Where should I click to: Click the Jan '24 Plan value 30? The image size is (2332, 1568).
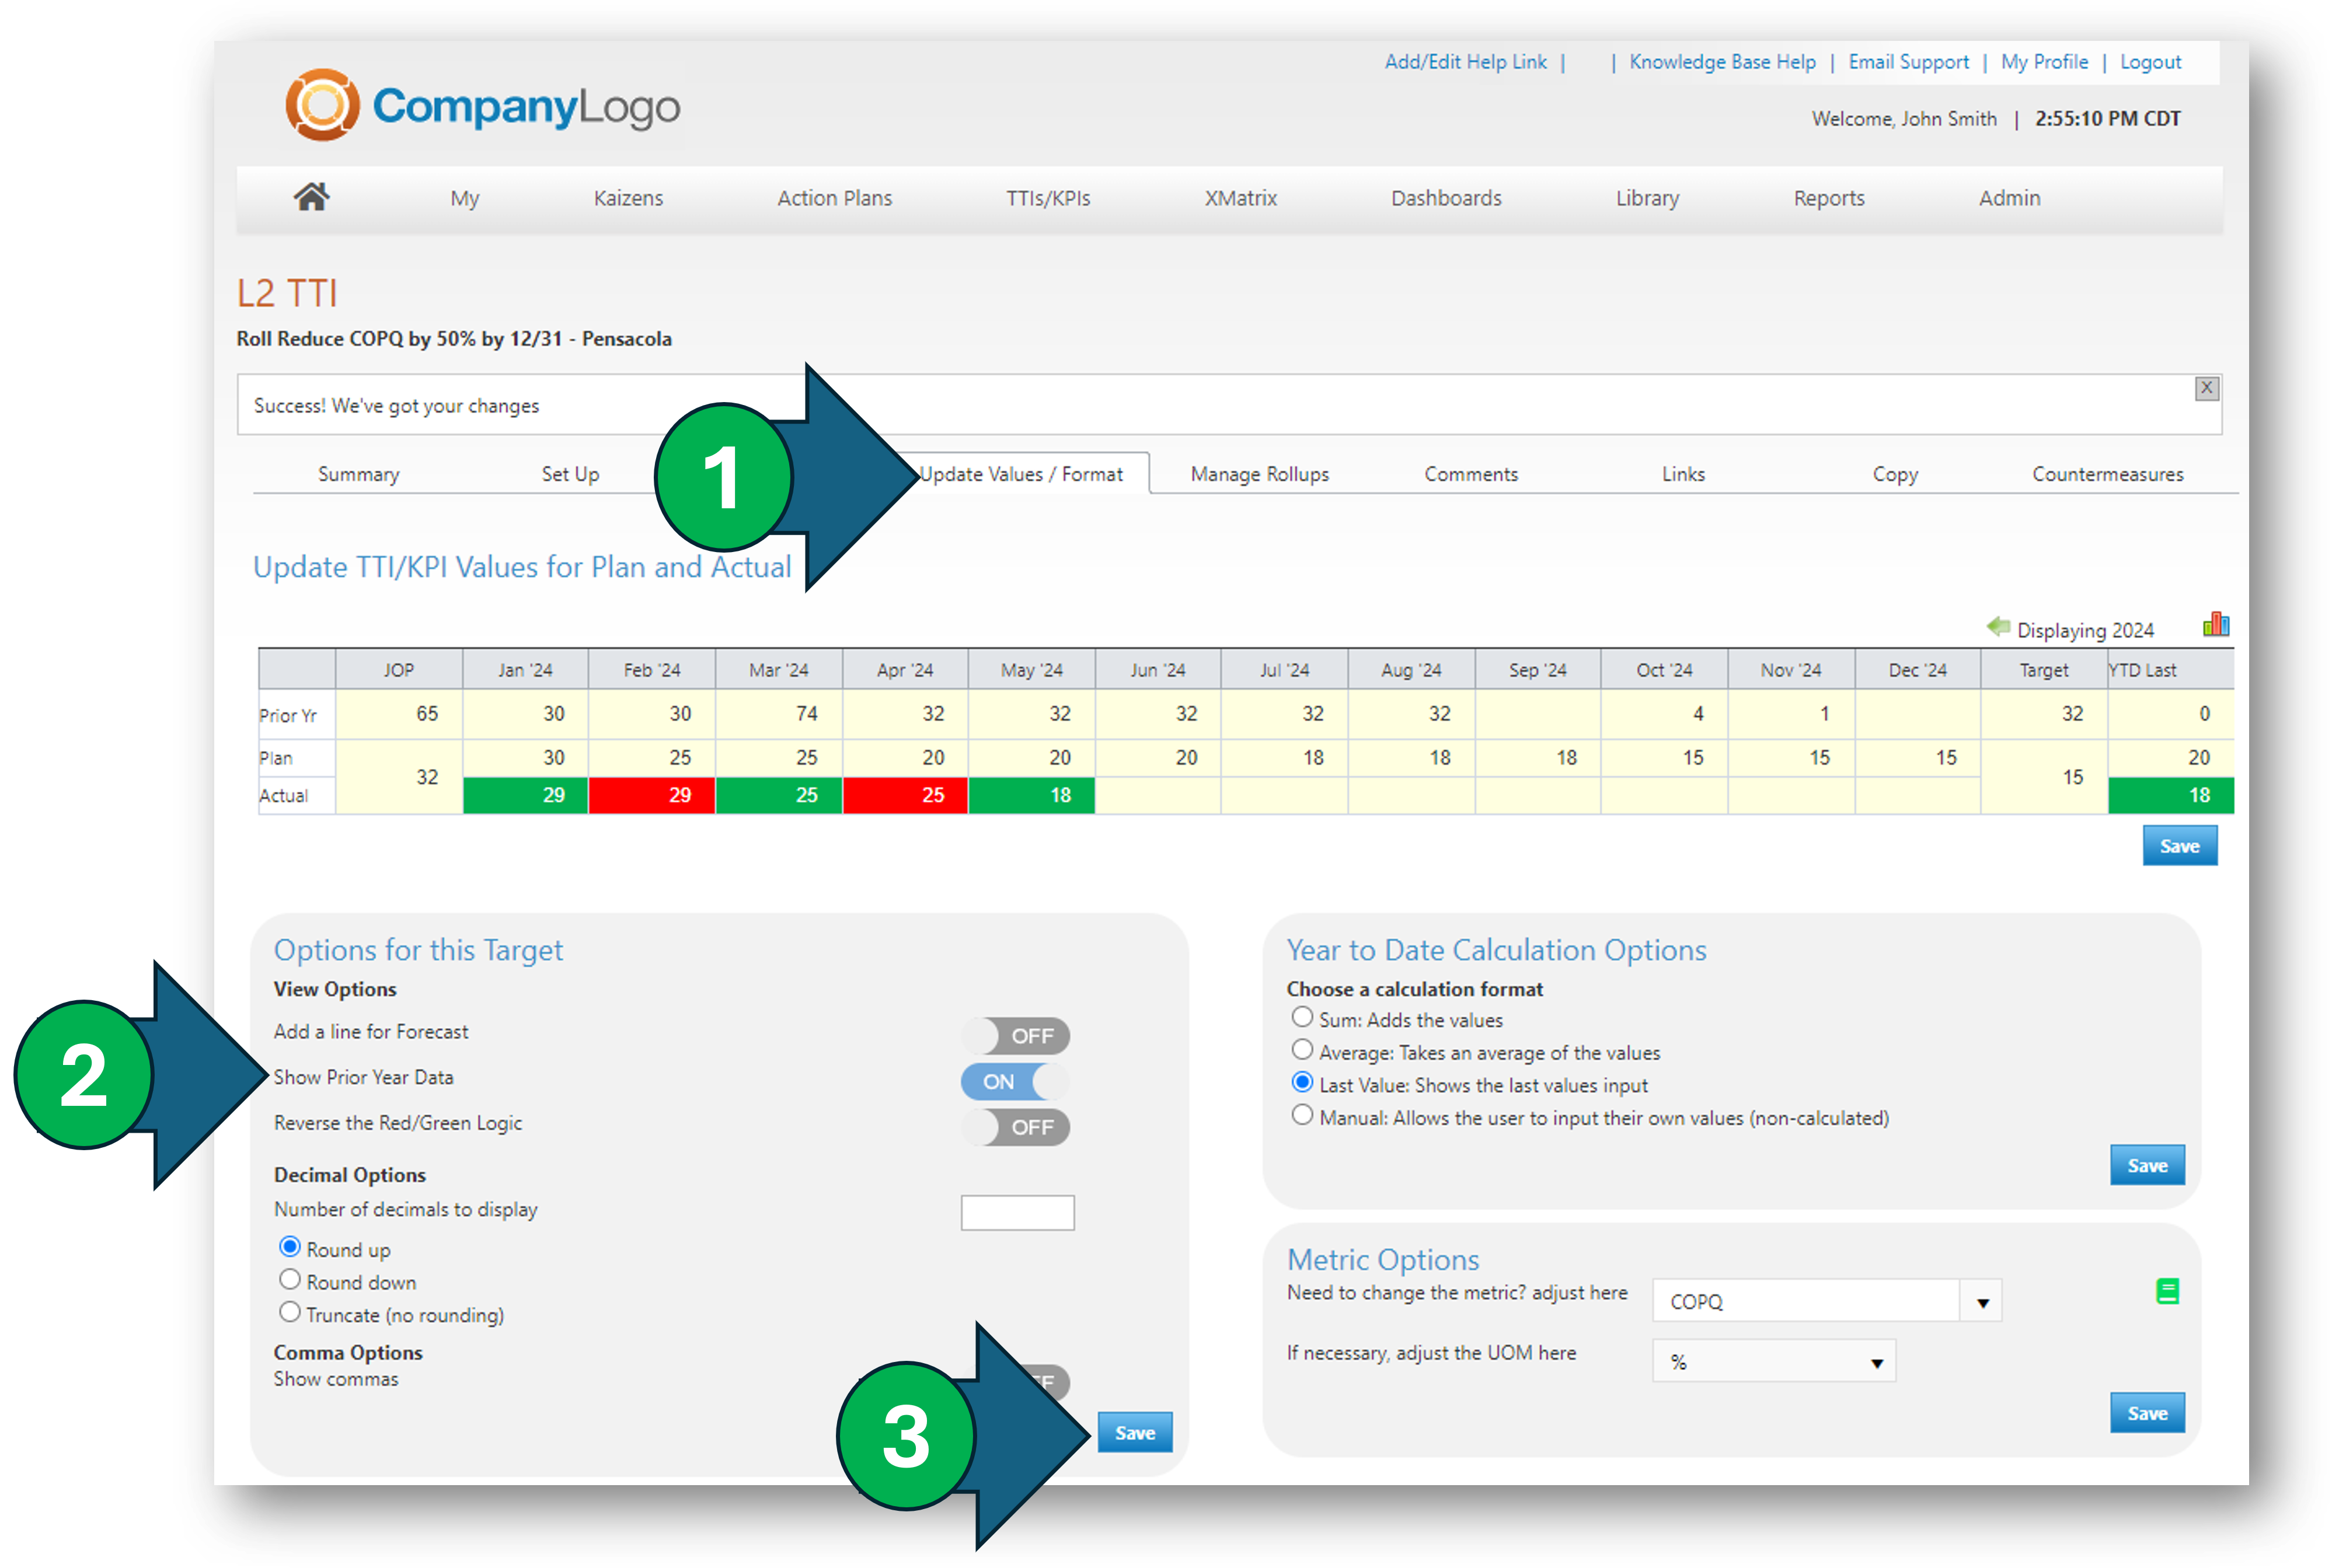click(x=525, y=758)
